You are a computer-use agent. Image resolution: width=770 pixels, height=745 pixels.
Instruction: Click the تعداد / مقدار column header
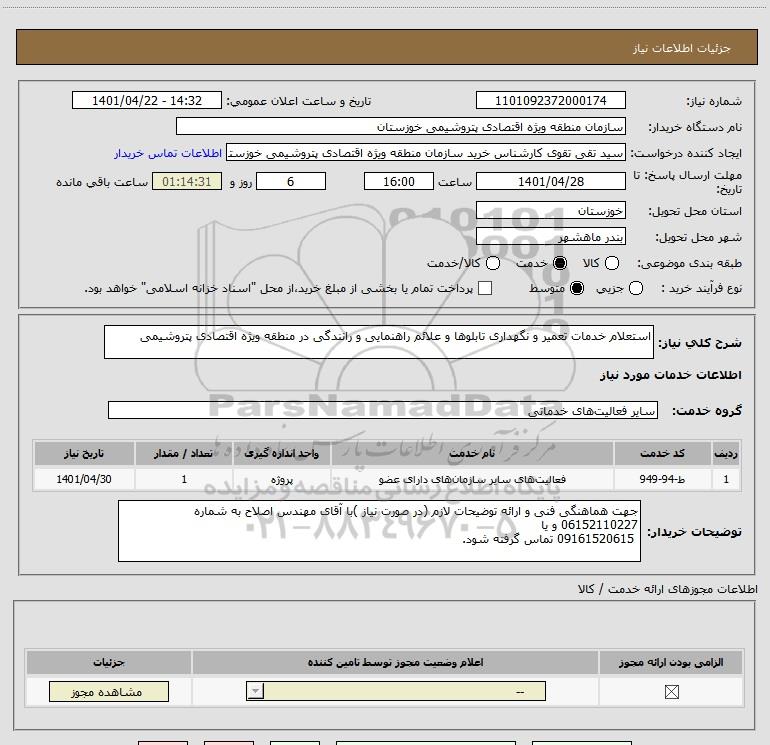pos(183,453)
